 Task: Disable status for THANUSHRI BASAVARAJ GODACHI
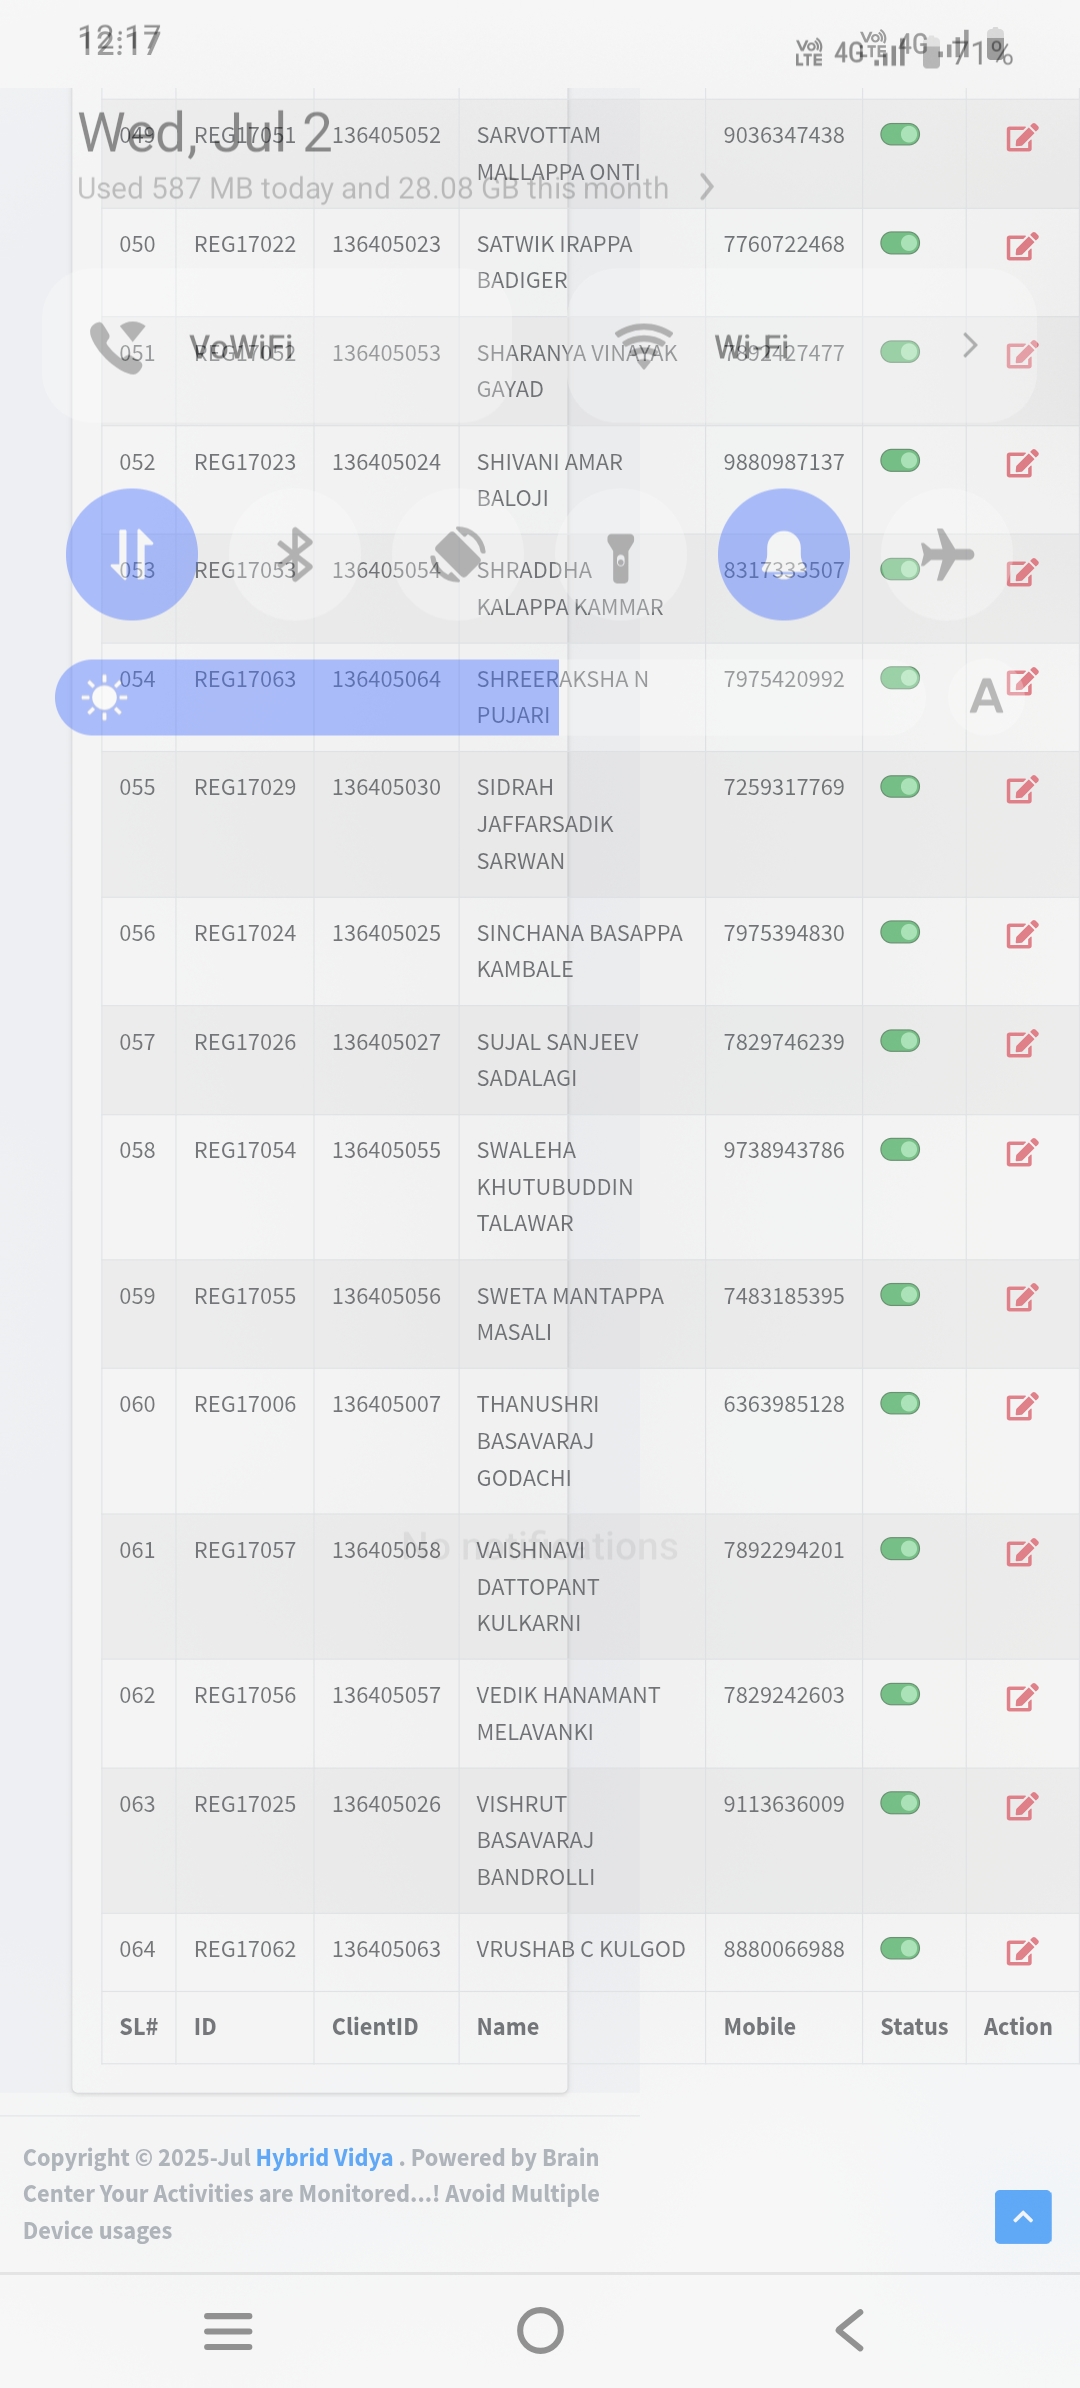tap(900, 1404)
